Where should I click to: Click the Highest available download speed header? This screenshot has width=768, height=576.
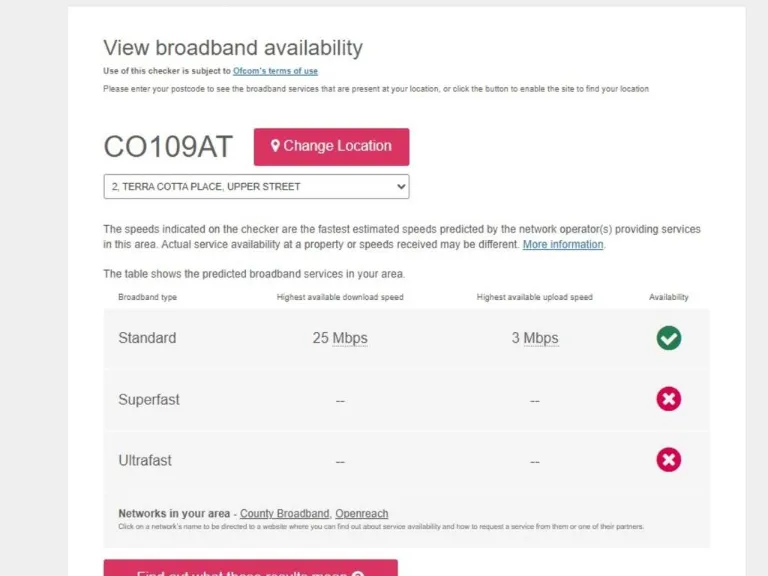pyautogui.click(x=340, y=297)
